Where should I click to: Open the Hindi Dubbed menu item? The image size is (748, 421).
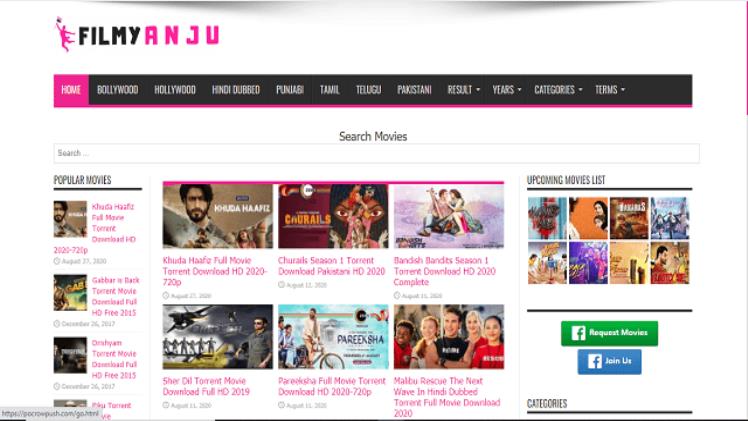pos(236,90)
